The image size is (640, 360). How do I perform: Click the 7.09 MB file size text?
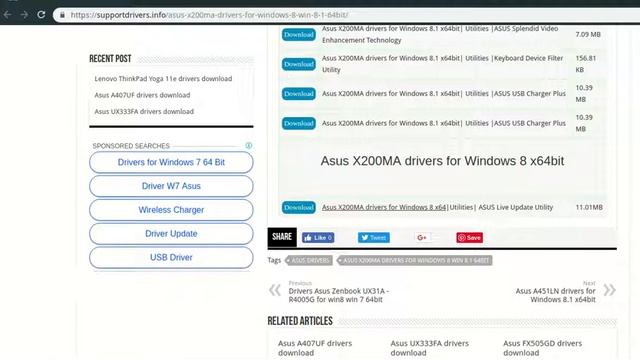[588, 35]
